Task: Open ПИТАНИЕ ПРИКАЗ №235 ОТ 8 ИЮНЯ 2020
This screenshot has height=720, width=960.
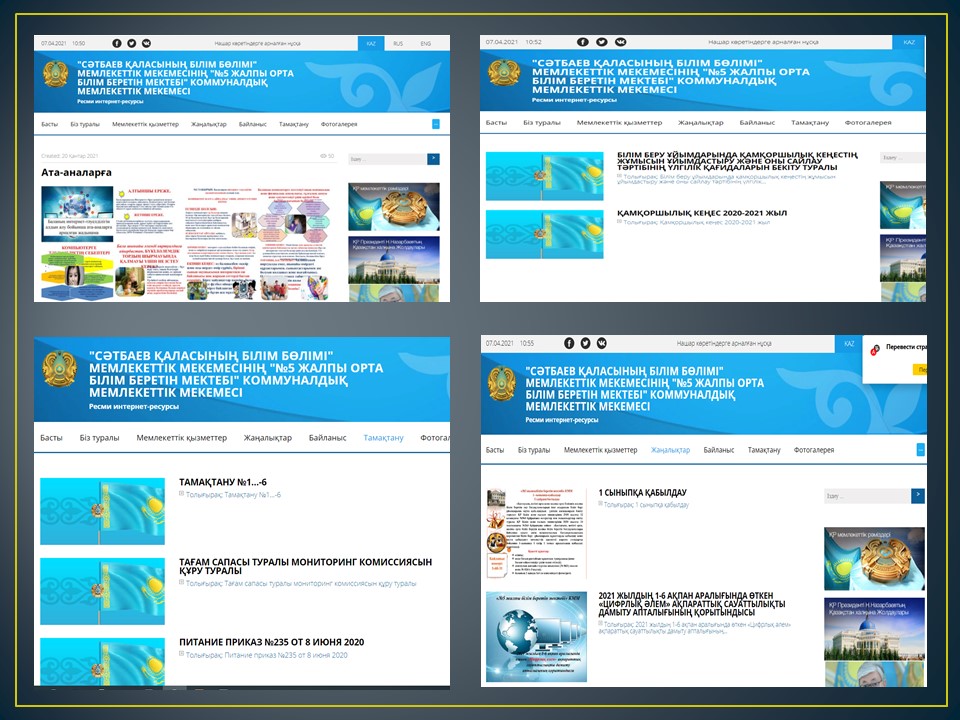Action: (x=271, y=642)
